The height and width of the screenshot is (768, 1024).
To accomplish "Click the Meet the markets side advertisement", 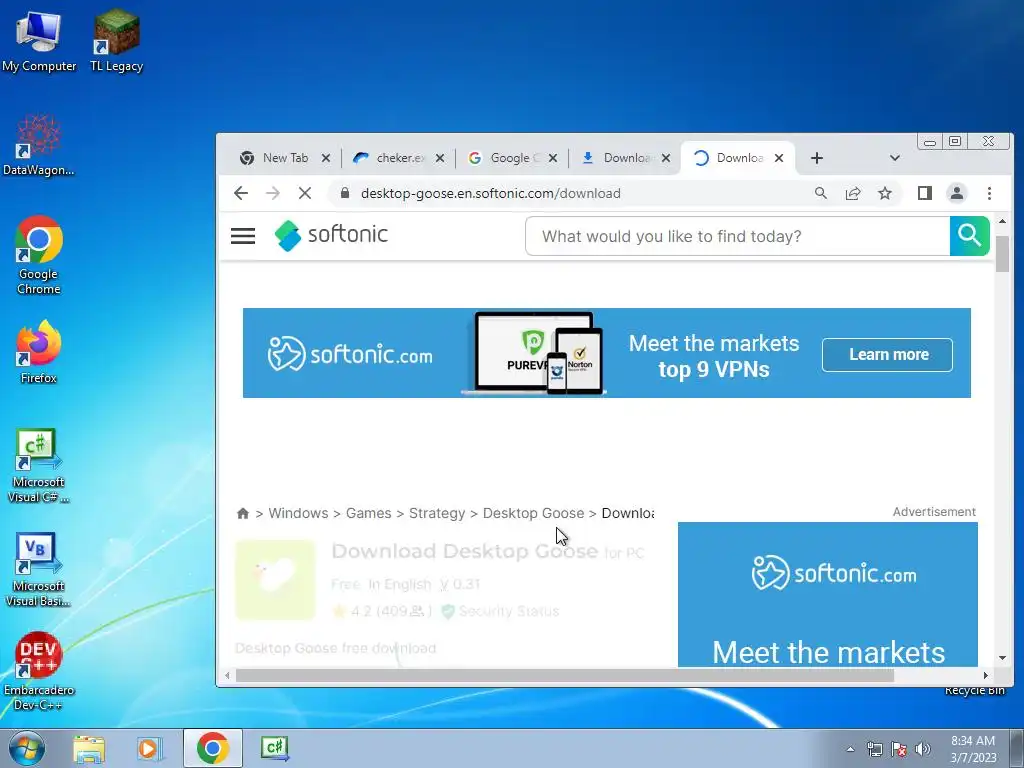I will 827,594.
